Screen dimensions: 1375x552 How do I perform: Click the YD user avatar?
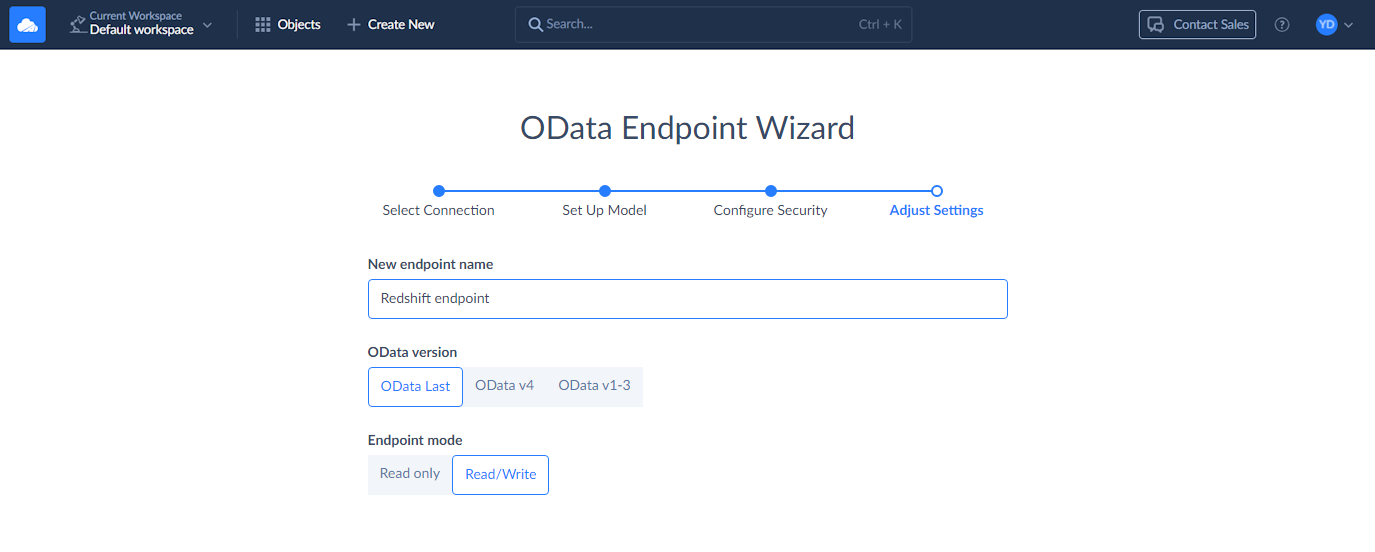click(1326, 24)
